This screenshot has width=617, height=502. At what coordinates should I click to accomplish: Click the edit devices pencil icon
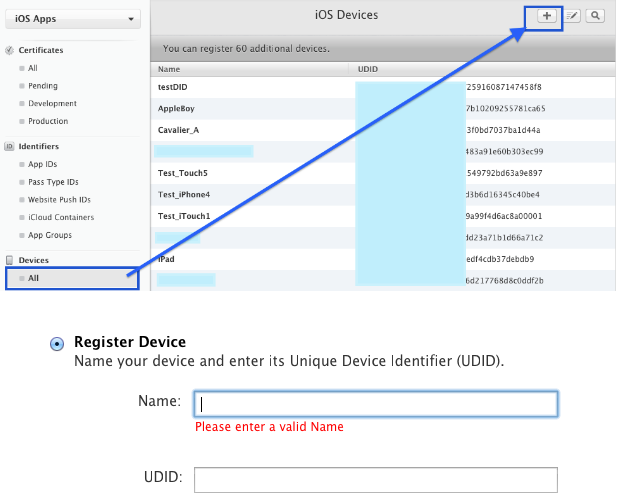click(573, 16)
